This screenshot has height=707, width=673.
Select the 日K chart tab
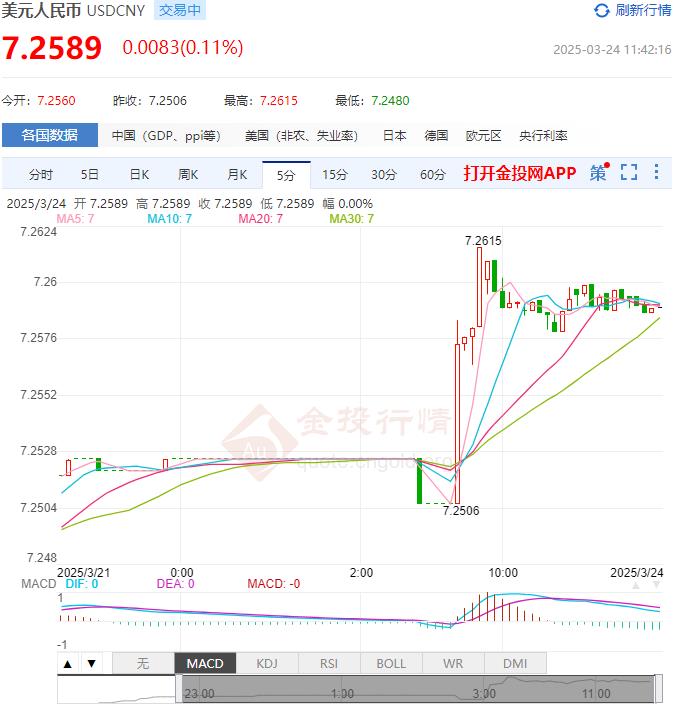139,174
